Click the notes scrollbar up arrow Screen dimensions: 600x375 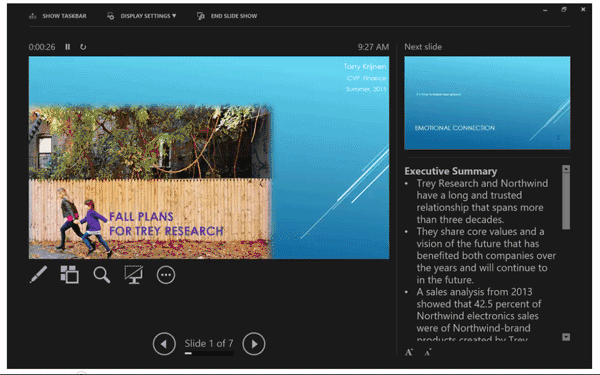pyautogui.click(x=566, y=169)
